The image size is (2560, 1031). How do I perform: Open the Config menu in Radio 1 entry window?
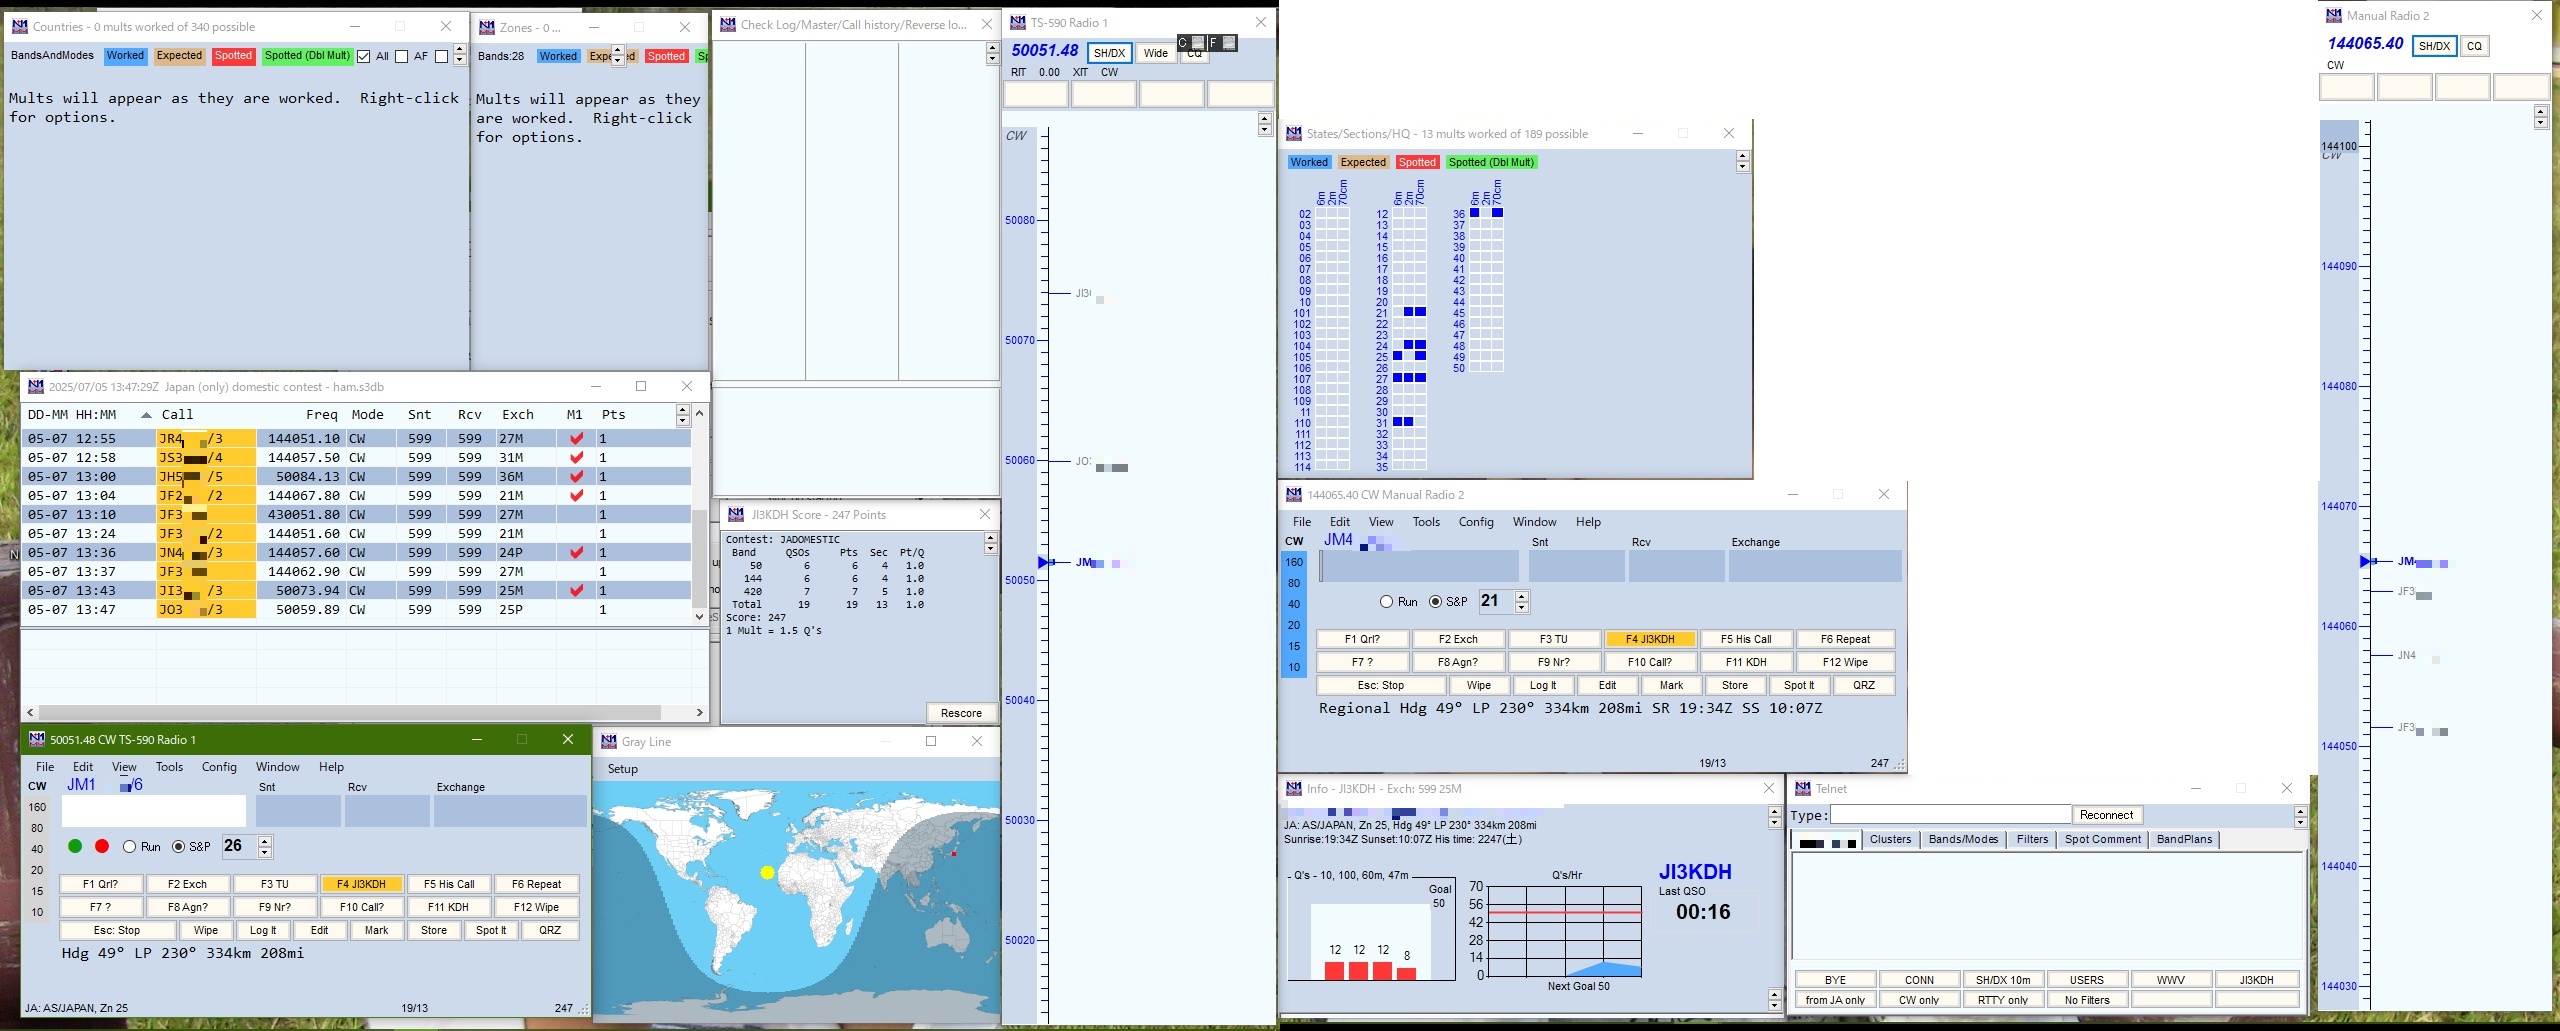point(219,766)
